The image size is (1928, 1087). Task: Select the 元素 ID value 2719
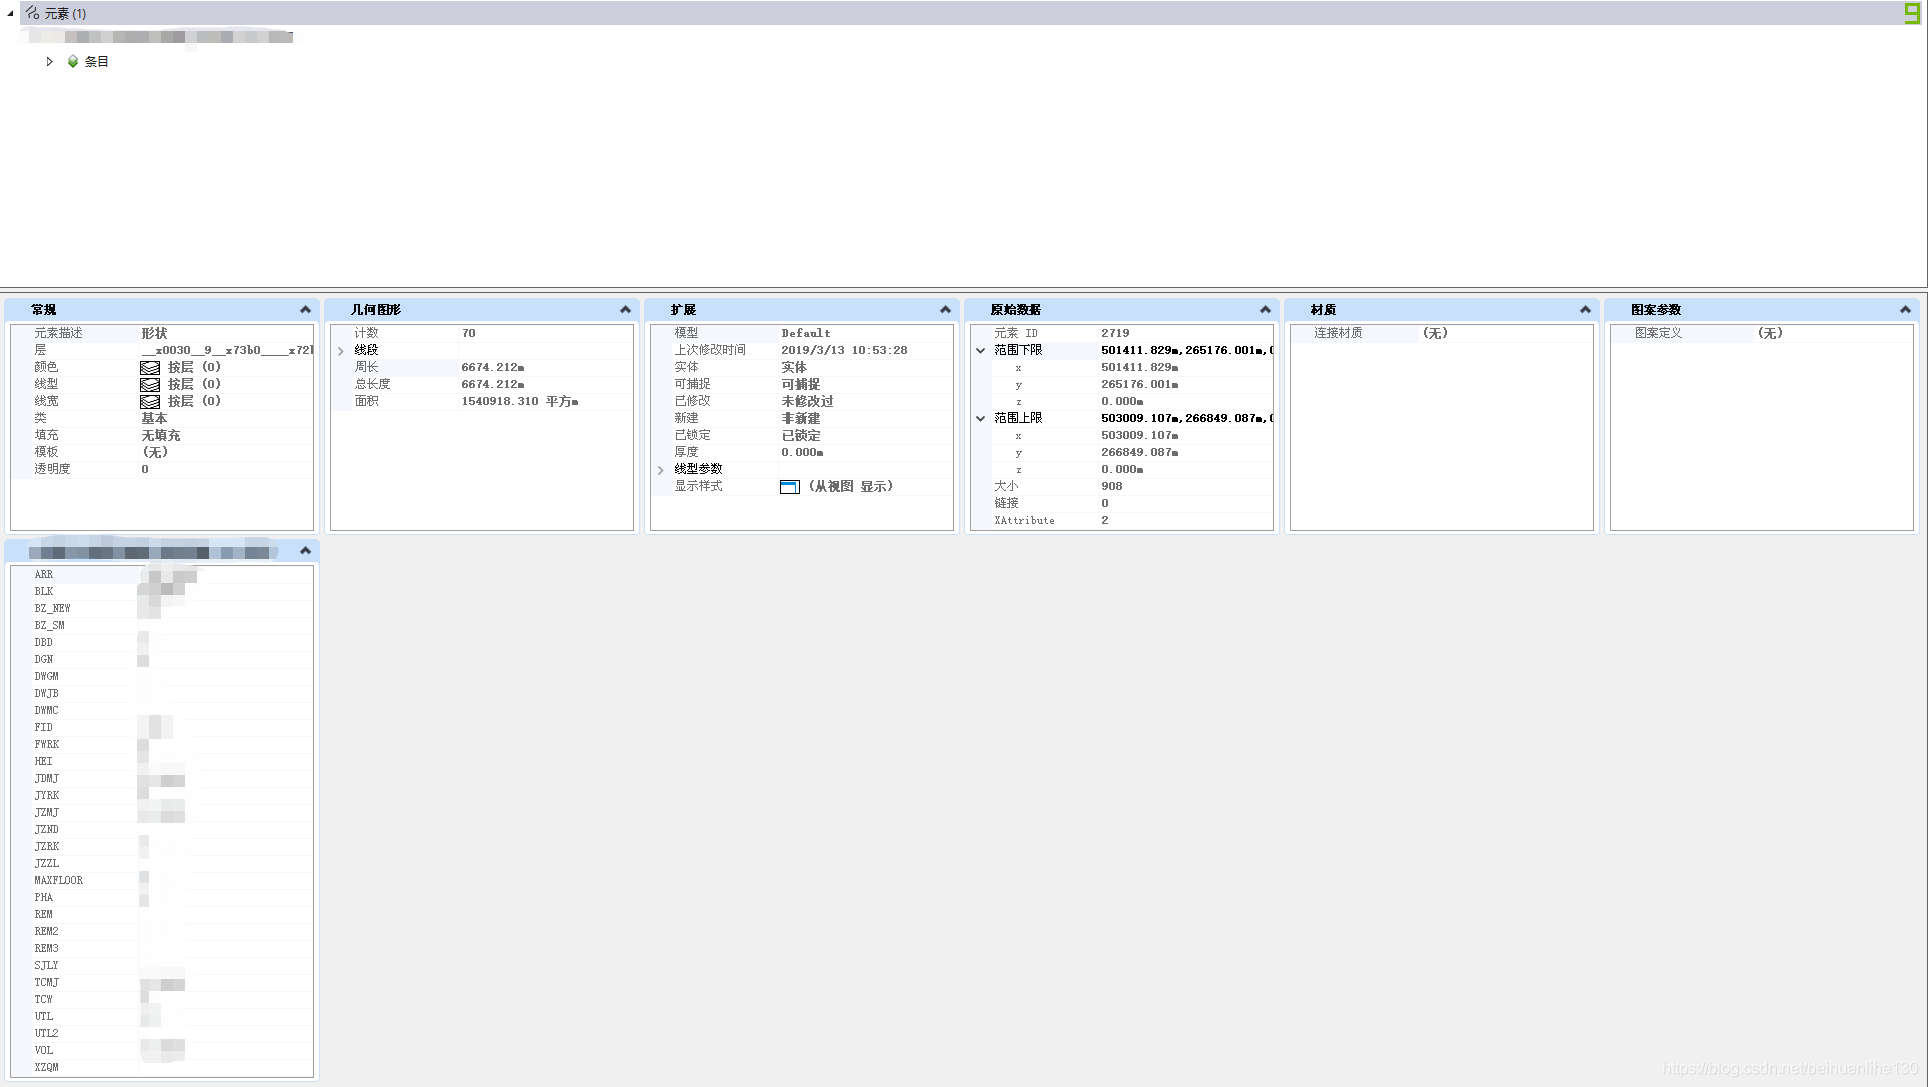click(1116, 333)
